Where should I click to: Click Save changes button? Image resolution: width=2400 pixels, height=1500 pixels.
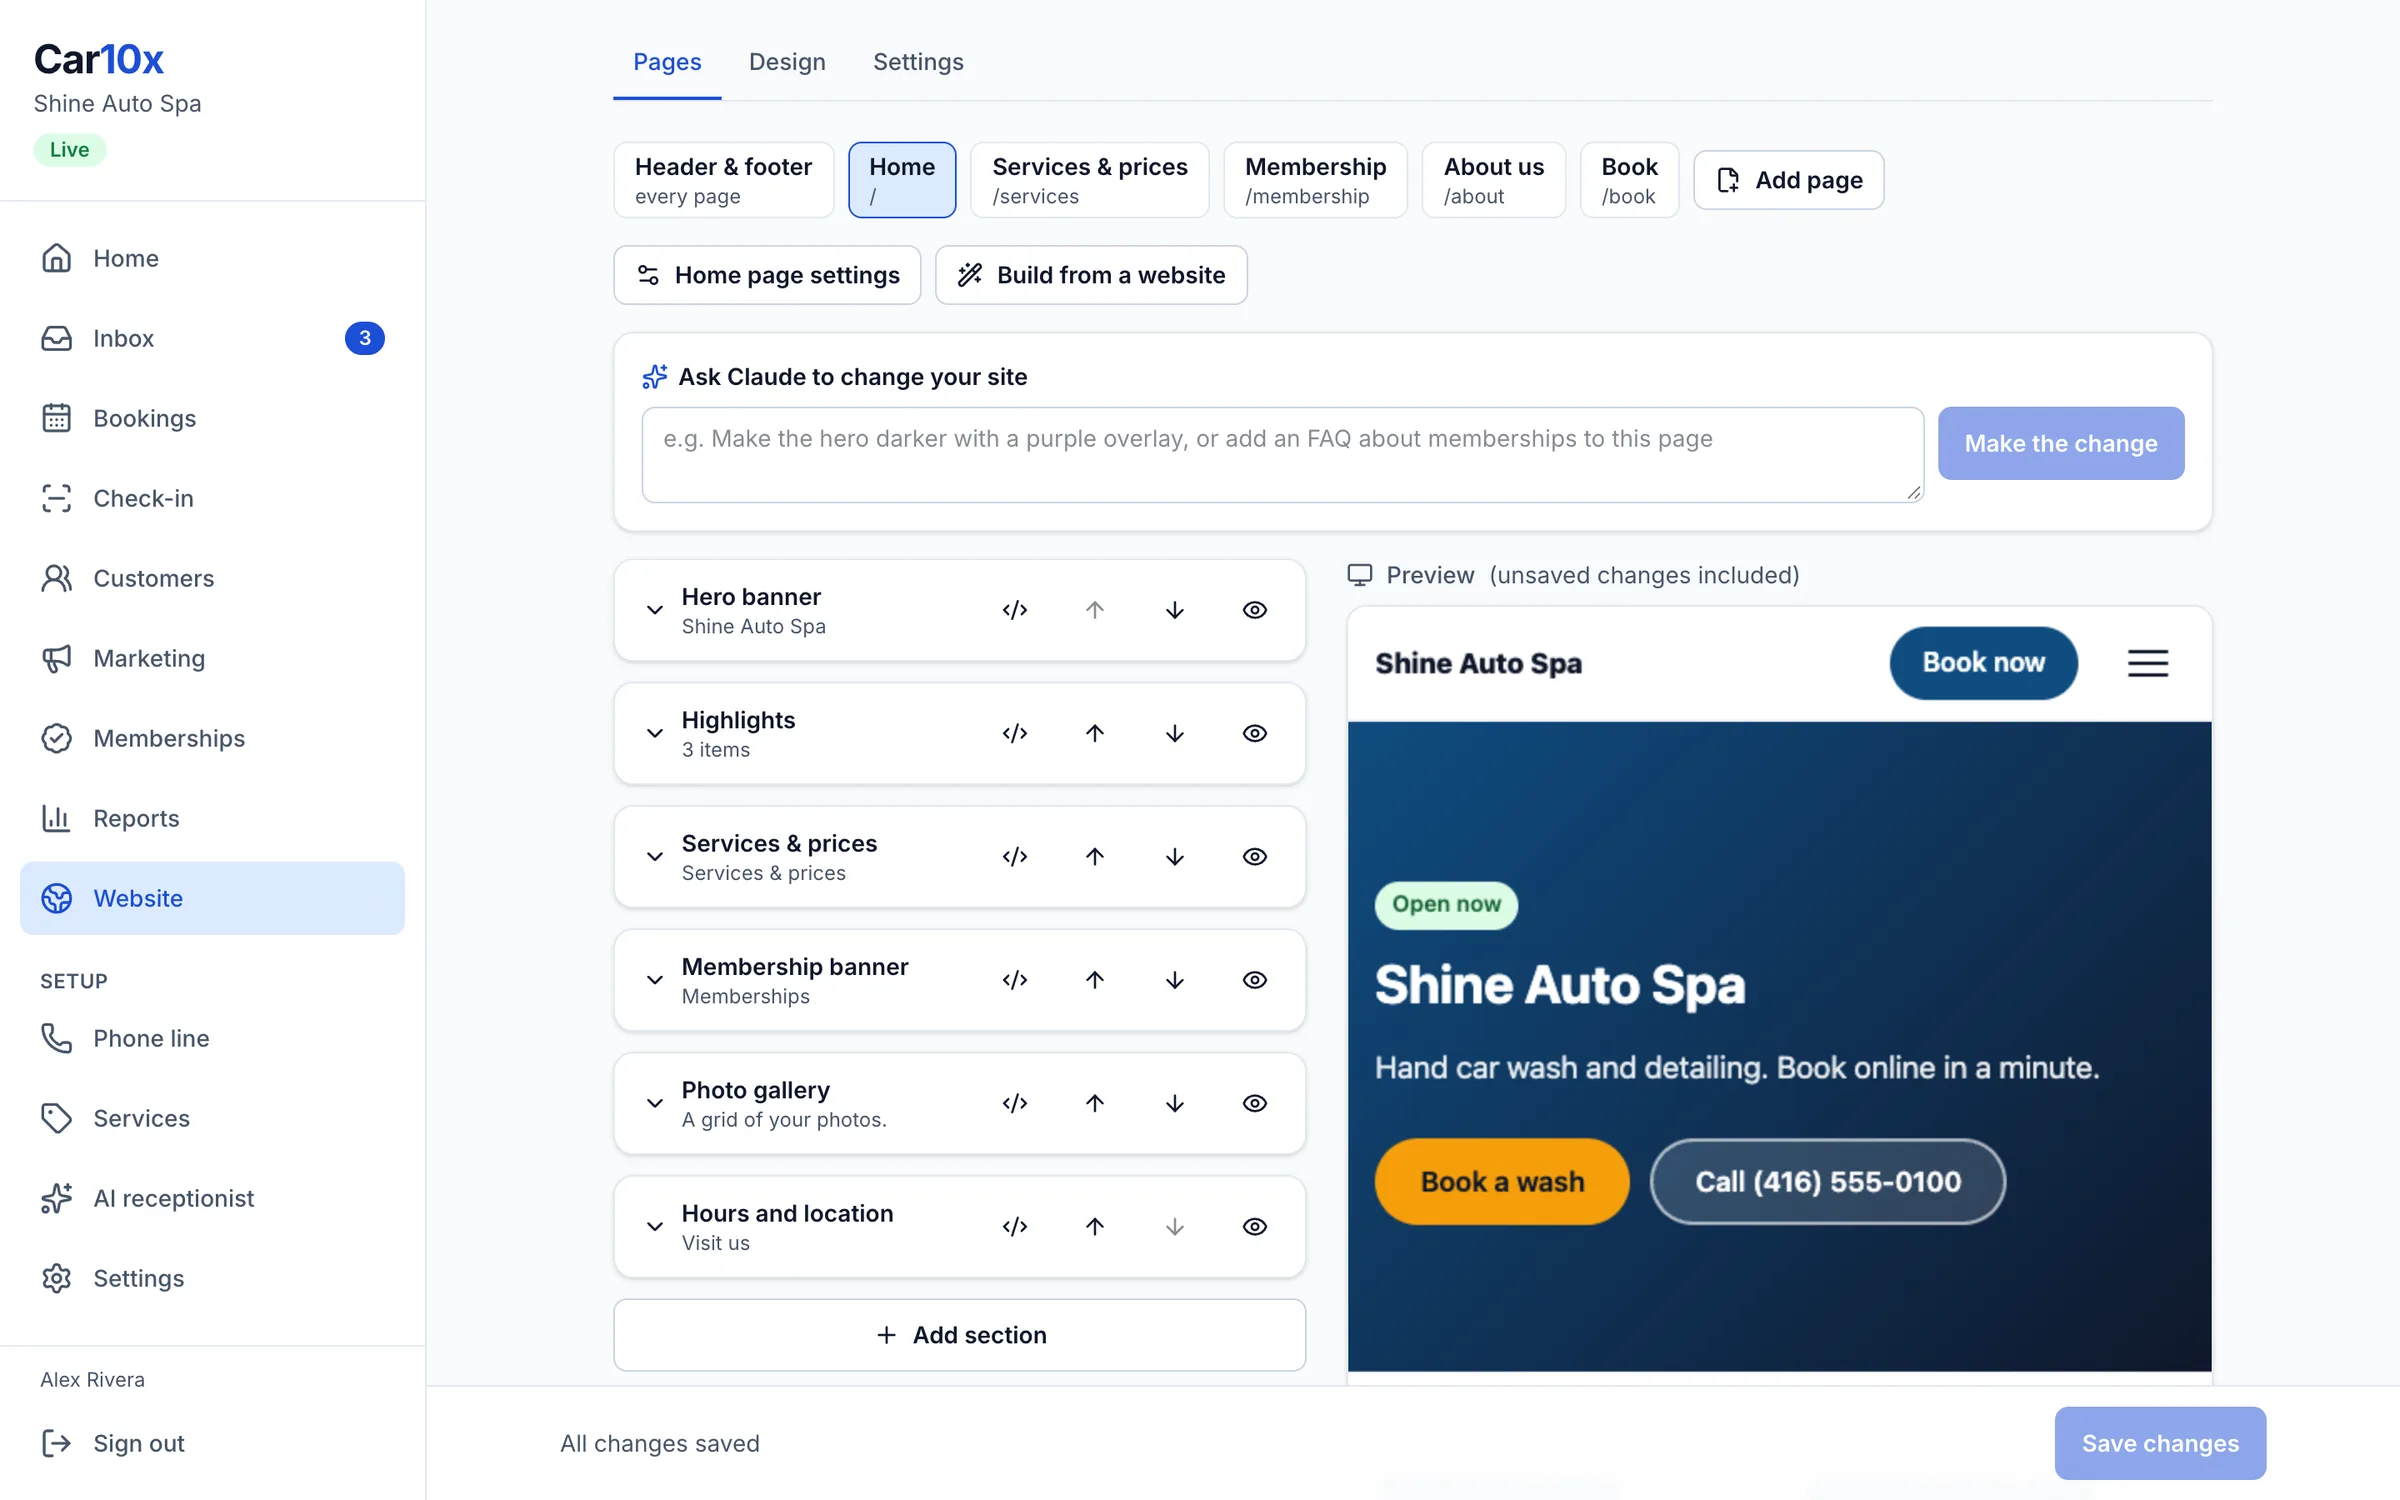[2160, 1443]
